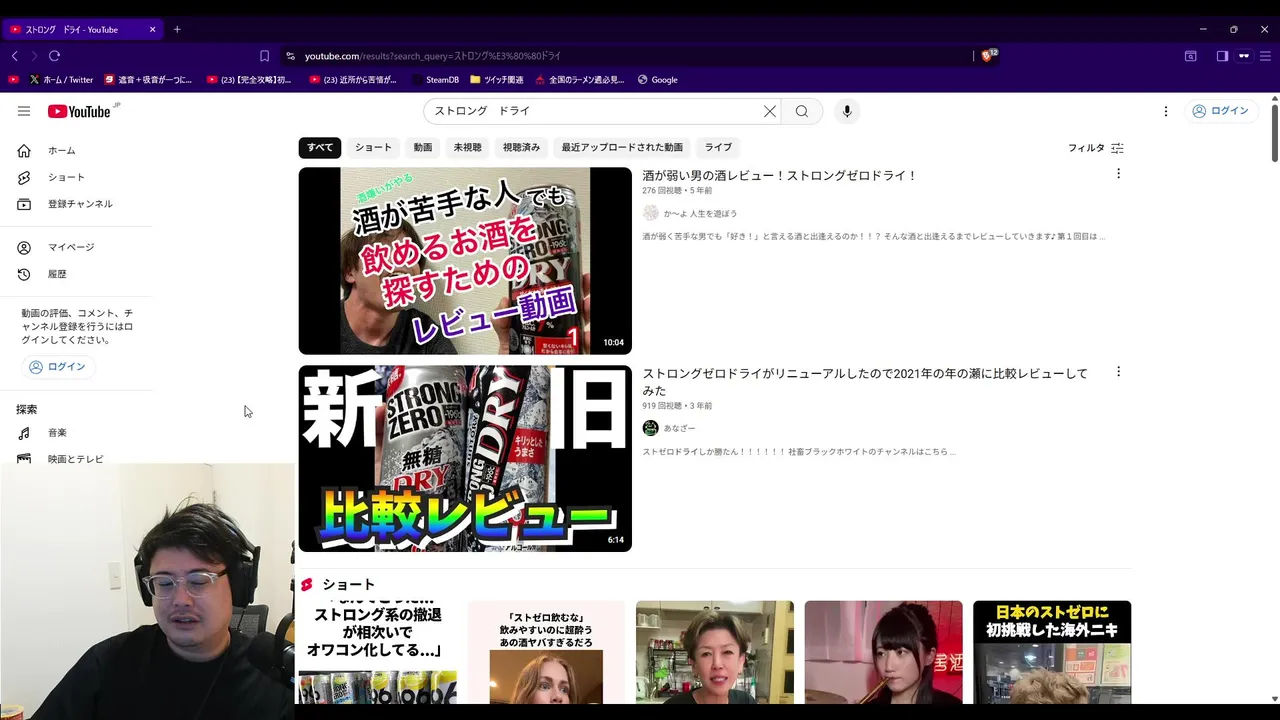This screenshot has width=1280, height=720.
Task: Click the bookmark icon in the address bar
Action: [x=264, y=56]
